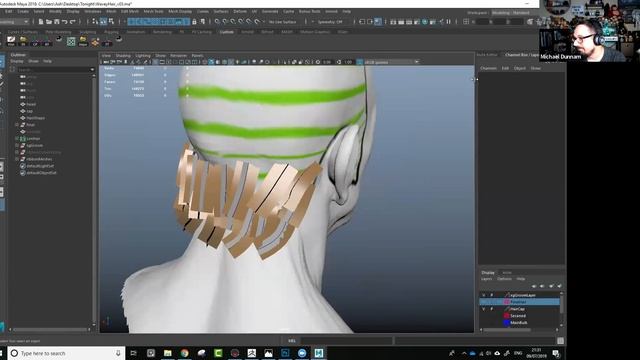Switch to the Custom shelf tab
The width and height of the screenshot is (640, 360).
click(x=227, y=32)
